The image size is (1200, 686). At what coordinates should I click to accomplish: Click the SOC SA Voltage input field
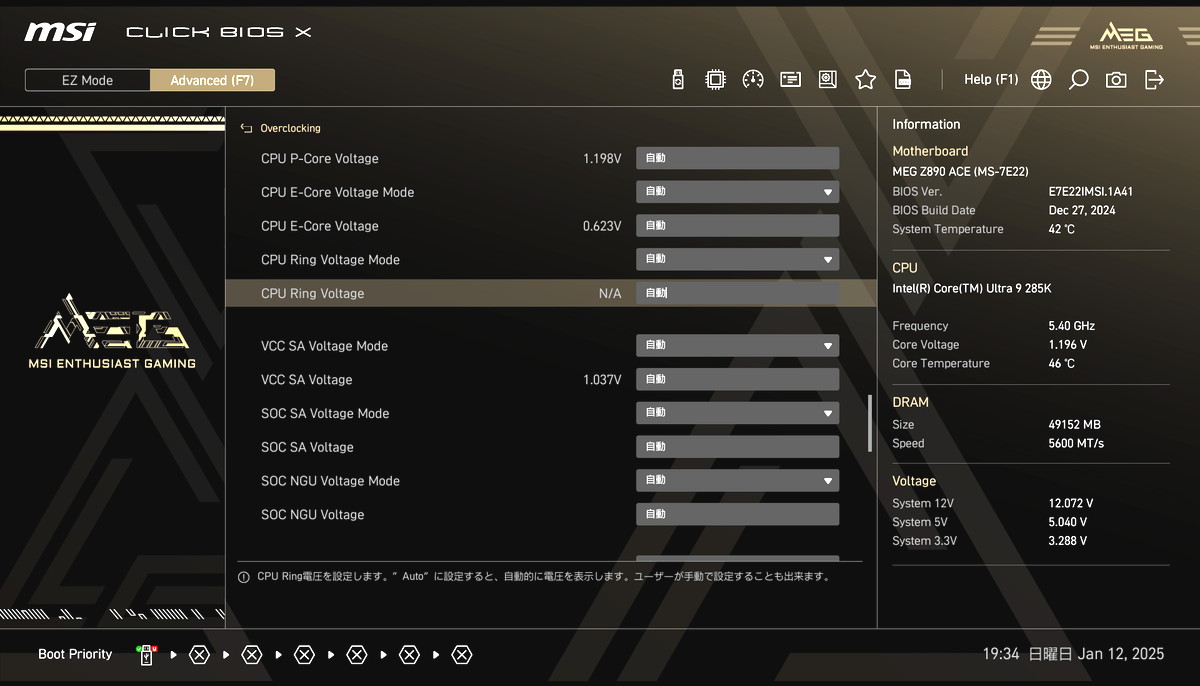(737, 447)
